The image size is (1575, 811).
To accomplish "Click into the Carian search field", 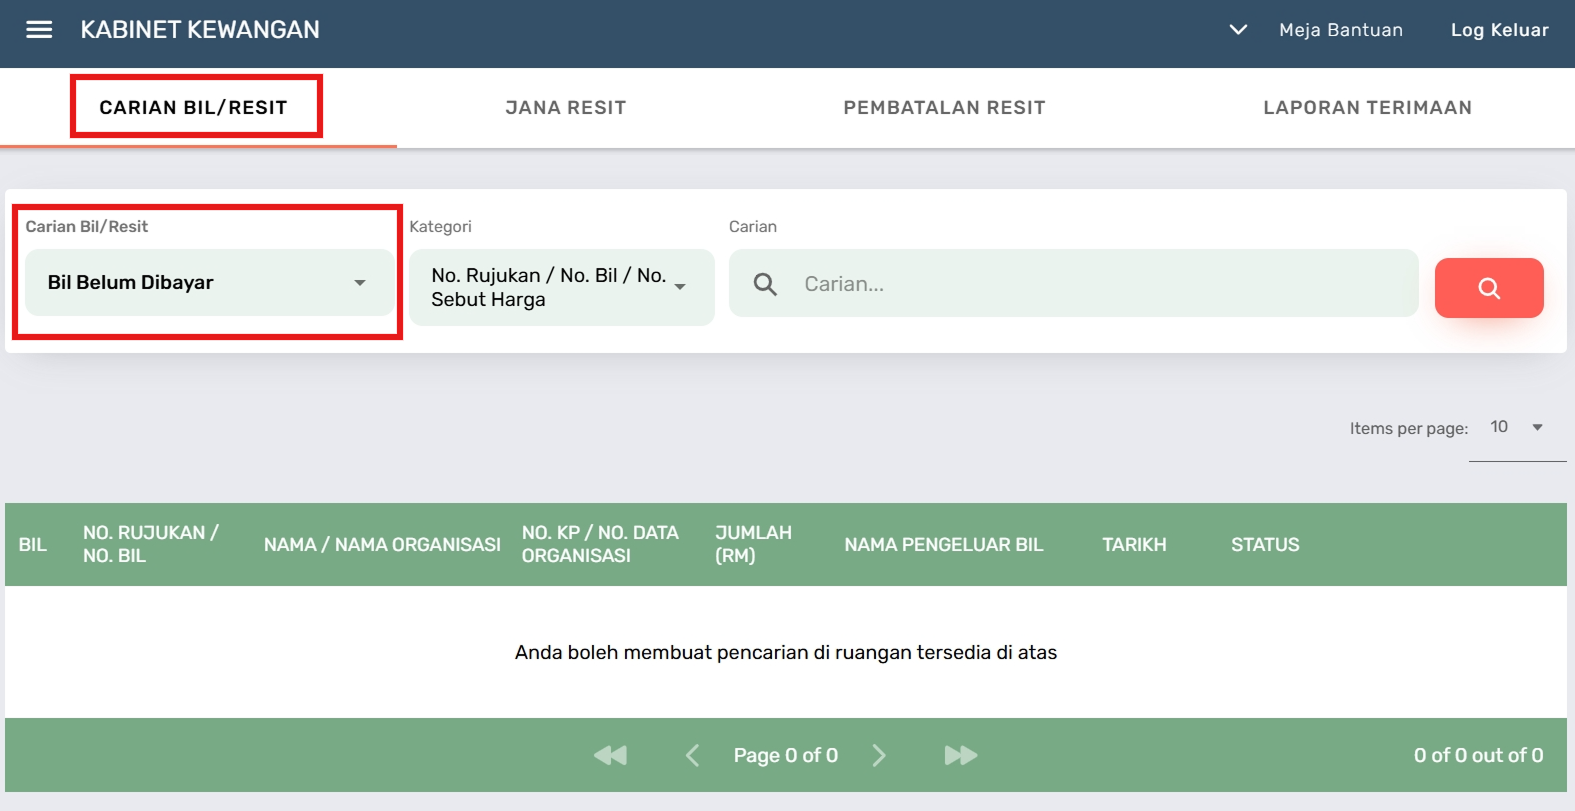I will coord(1073,284).
